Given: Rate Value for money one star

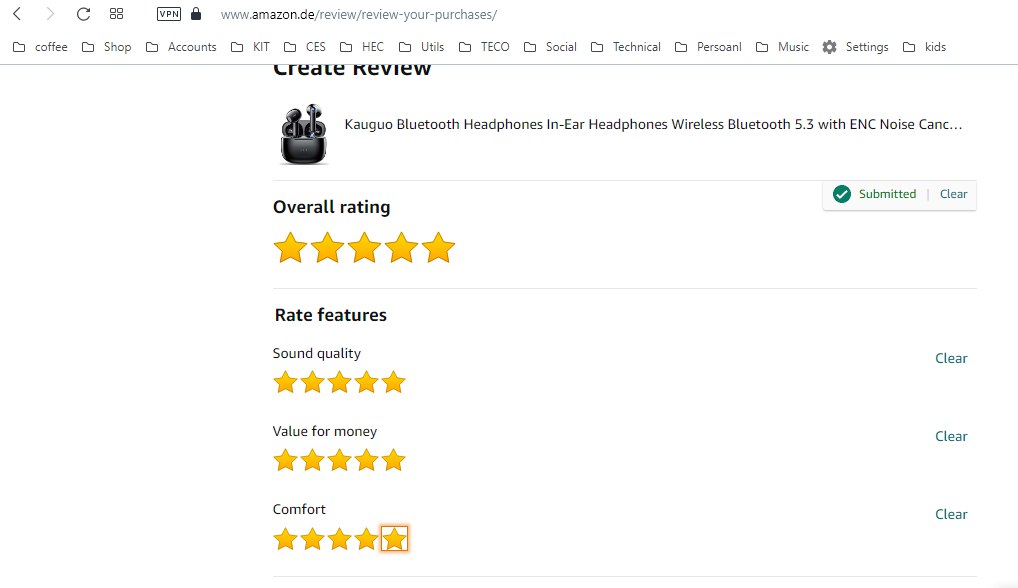Looking at the screenshot, I should 285,460.
